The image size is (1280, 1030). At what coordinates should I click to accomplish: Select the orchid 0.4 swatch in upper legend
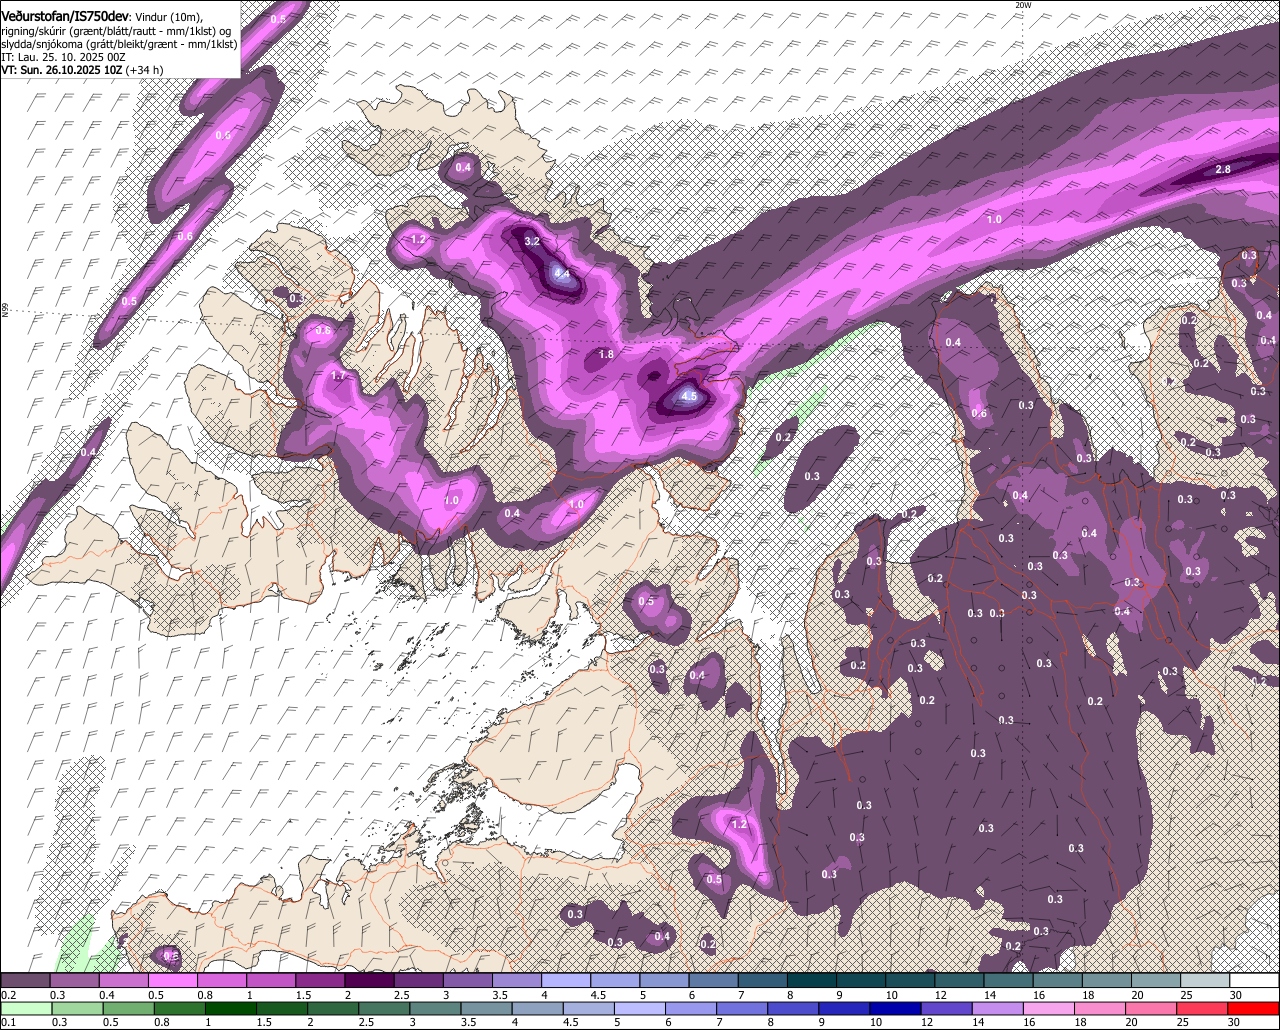(x=123, y=980)
